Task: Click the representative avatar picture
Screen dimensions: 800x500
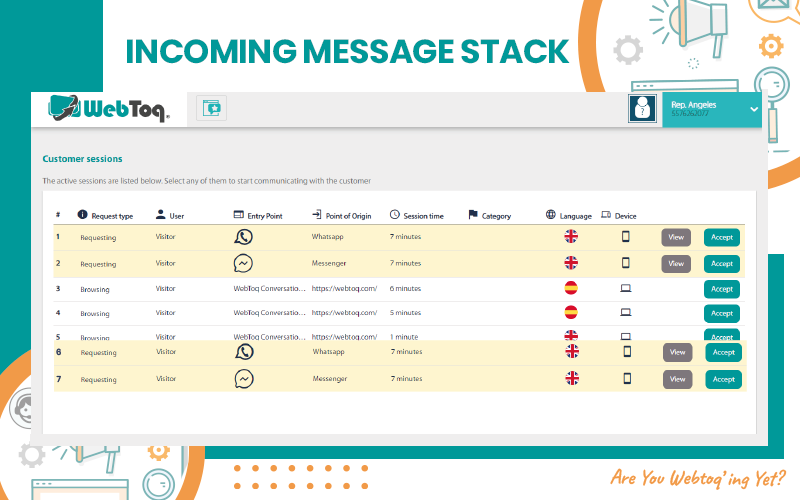Action: (x=642, y=109)
